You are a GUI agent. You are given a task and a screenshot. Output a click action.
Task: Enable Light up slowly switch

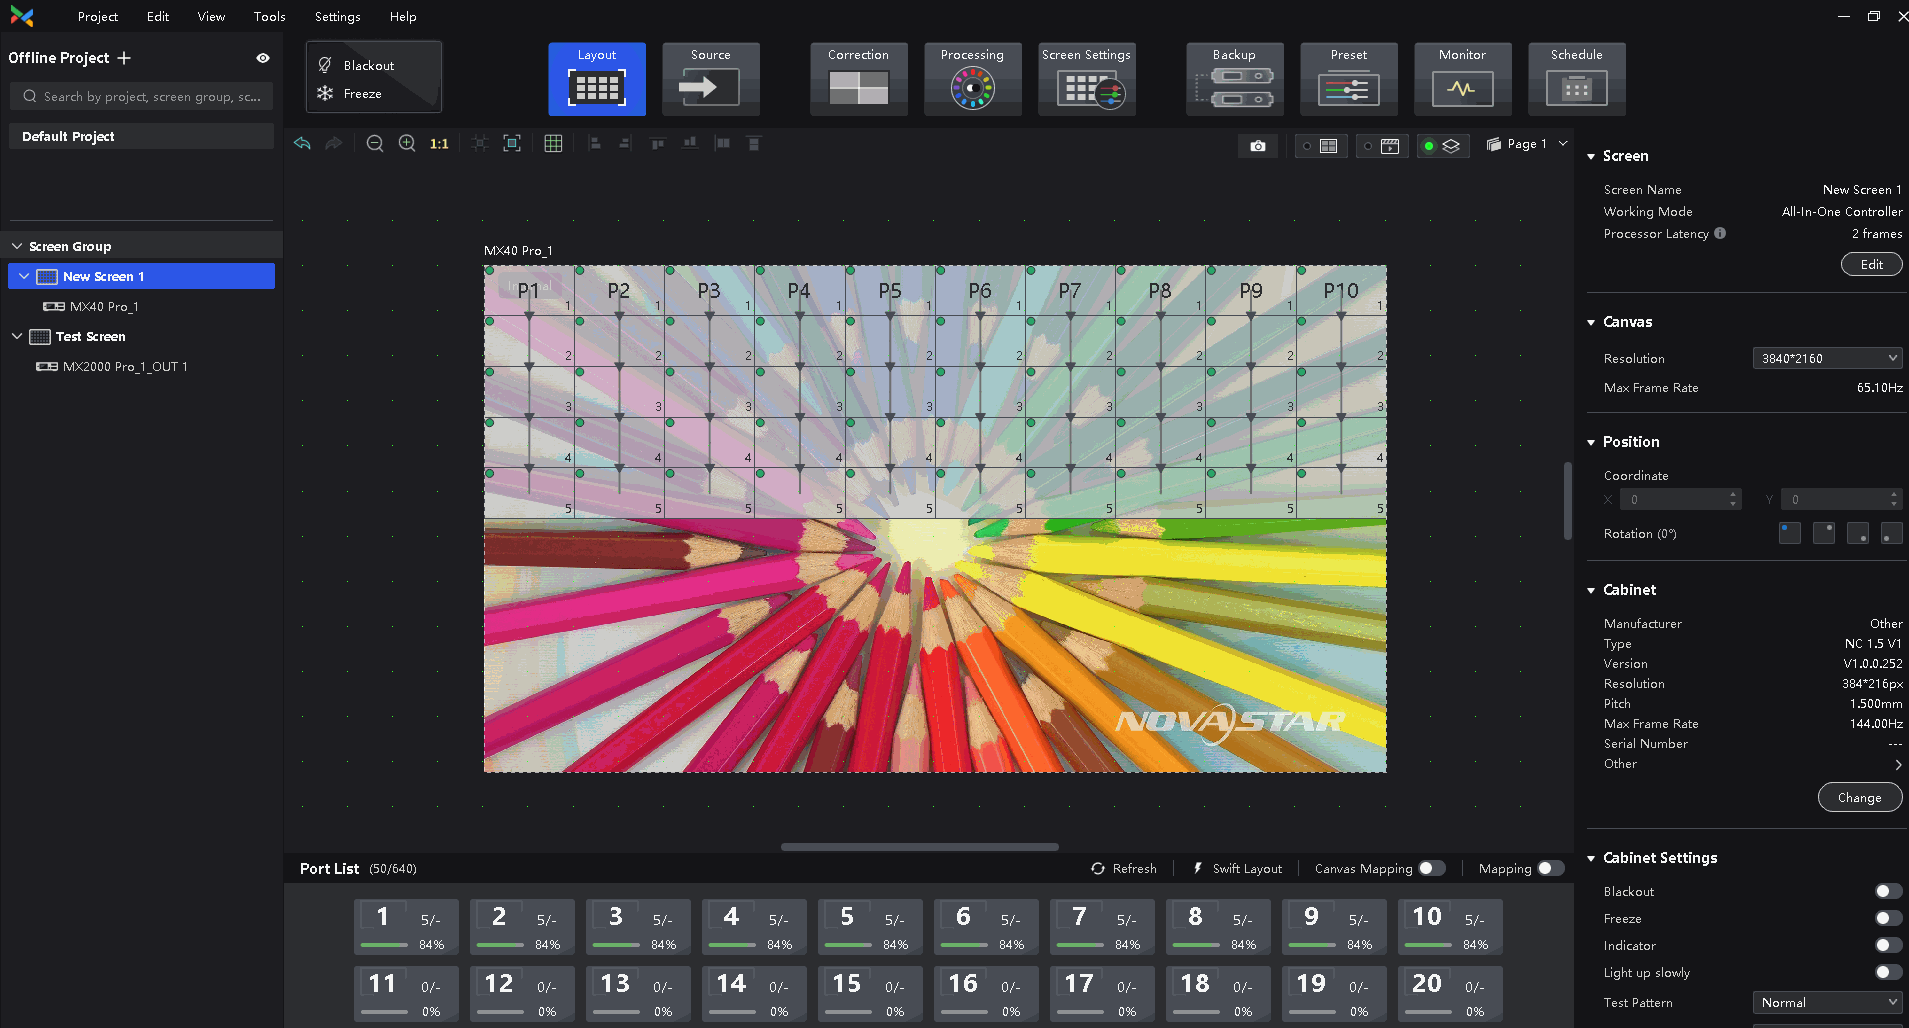tap(1888, 972)
